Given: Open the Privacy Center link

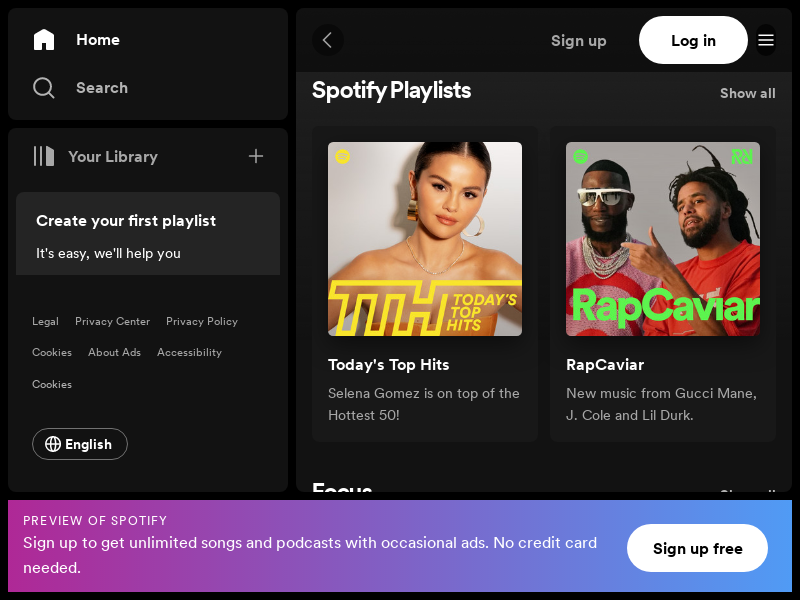Looking at the screenshot, I should tap(112, 321).
